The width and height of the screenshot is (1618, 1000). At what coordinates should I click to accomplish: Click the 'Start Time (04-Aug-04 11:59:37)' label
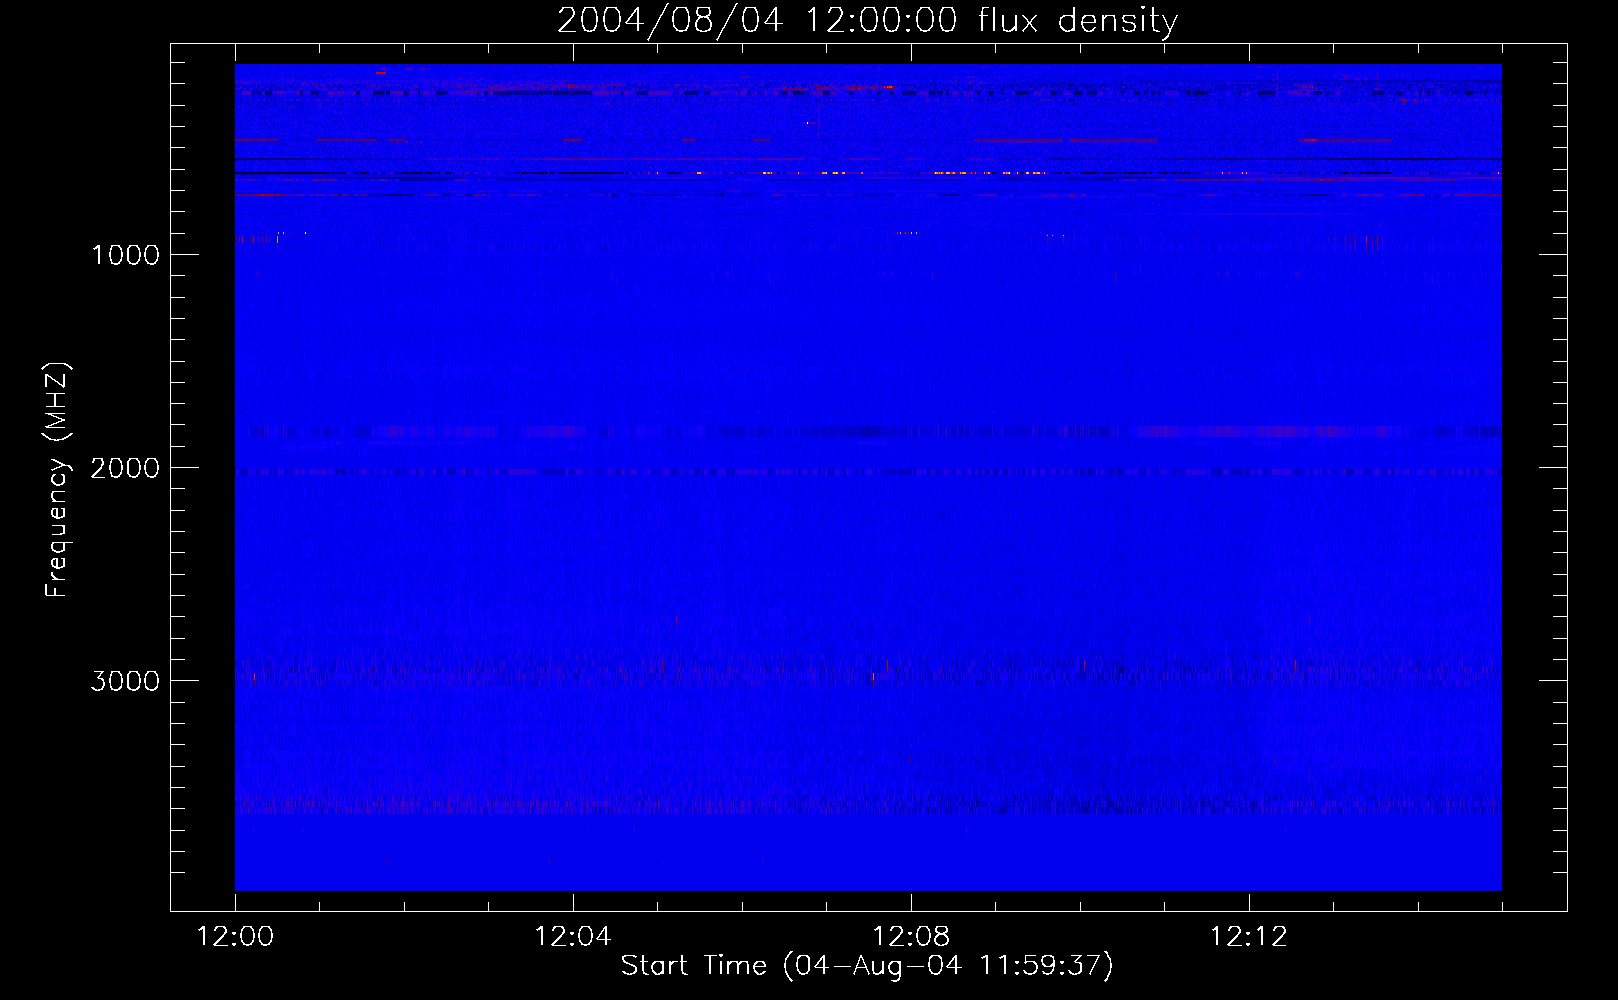click(x=867, y=965)
